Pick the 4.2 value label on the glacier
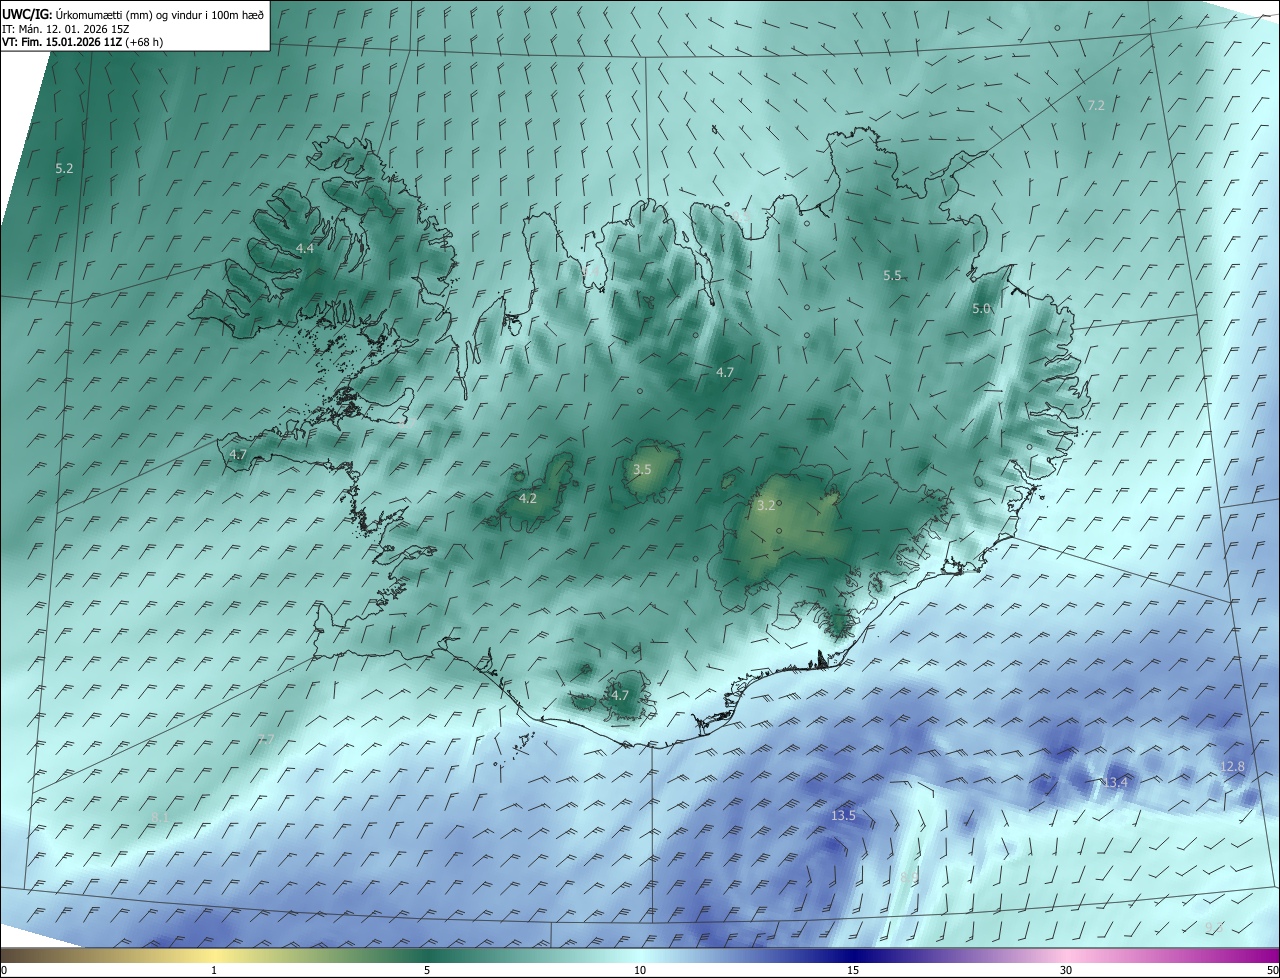1280x978 pixels. (x=527, y=498)
